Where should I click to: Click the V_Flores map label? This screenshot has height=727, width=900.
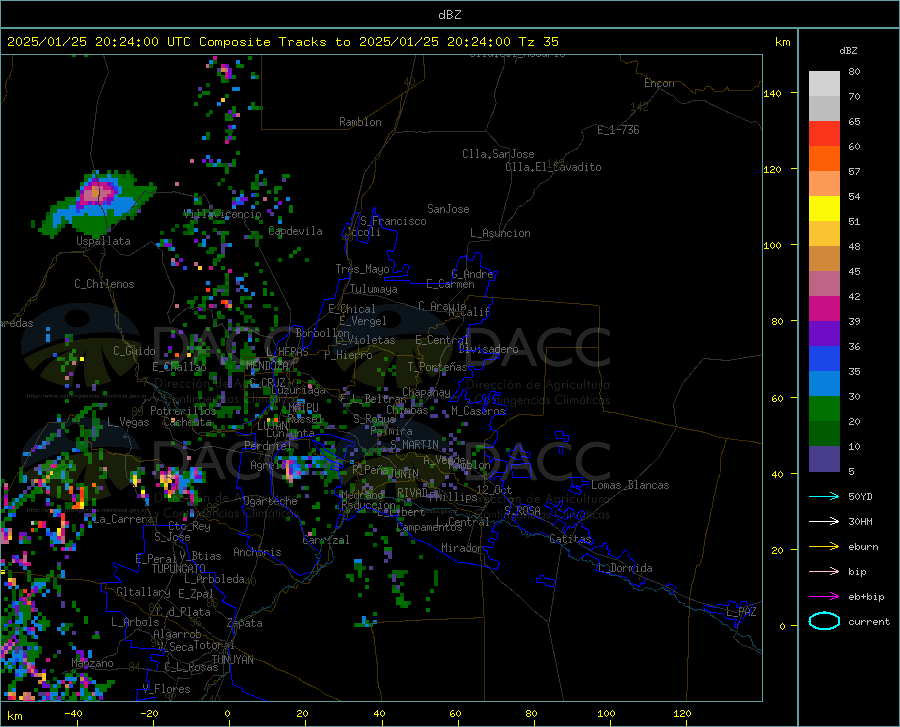coord(166,689)
